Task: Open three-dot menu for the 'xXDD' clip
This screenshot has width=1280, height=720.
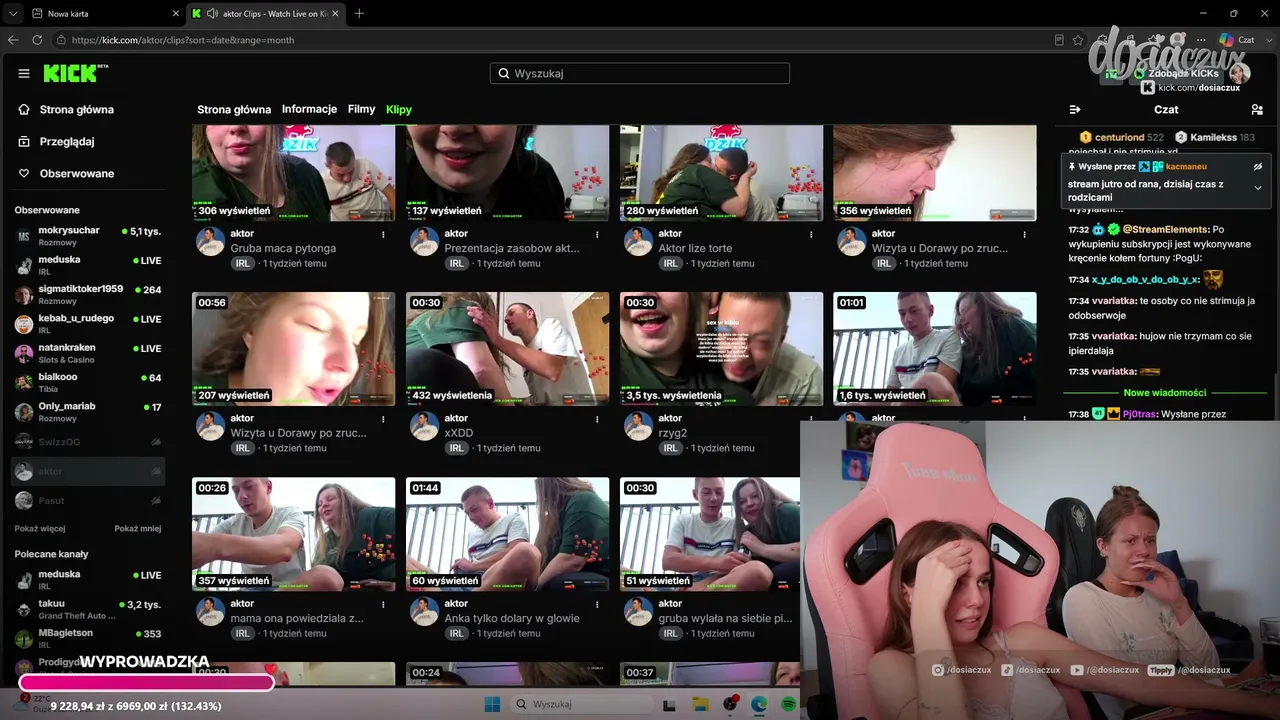Action: [x=597, y=420]
